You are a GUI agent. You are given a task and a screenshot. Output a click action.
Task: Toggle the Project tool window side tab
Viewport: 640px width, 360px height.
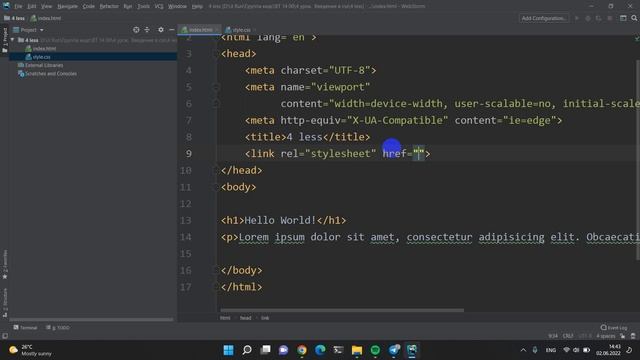pos(4,40)
